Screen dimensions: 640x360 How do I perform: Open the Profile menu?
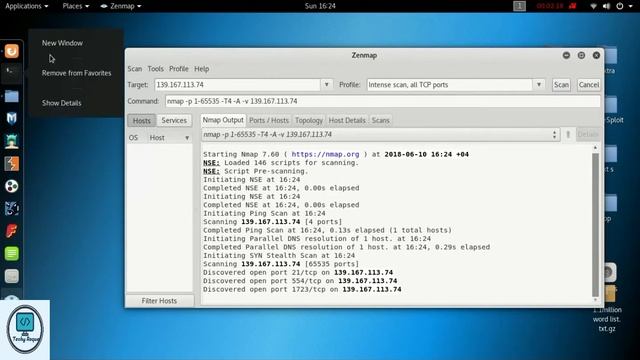179,69
